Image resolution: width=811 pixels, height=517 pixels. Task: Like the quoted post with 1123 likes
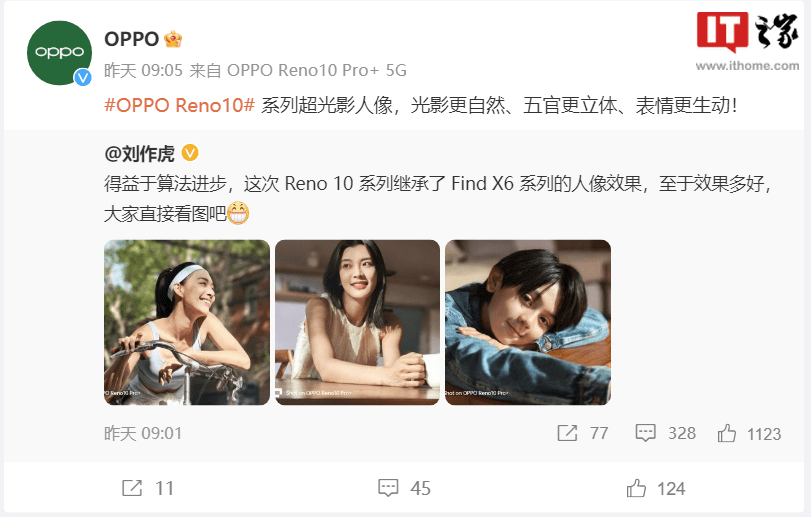(727, 433)
